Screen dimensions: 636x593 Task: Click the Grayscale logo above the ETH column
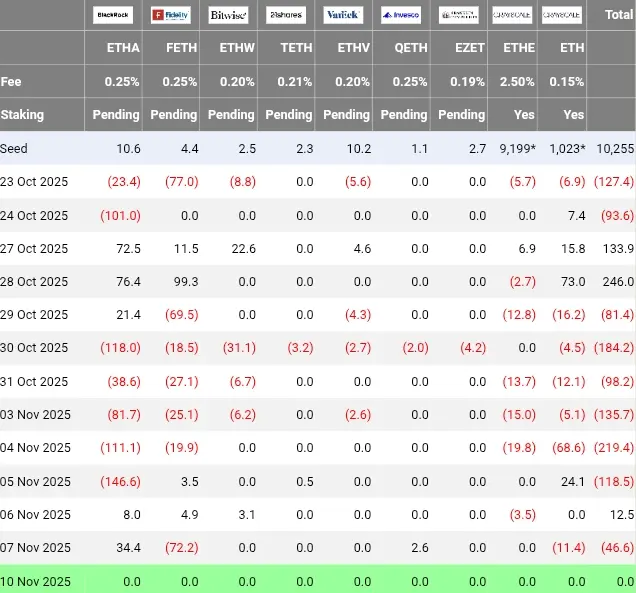pos(563,15)
